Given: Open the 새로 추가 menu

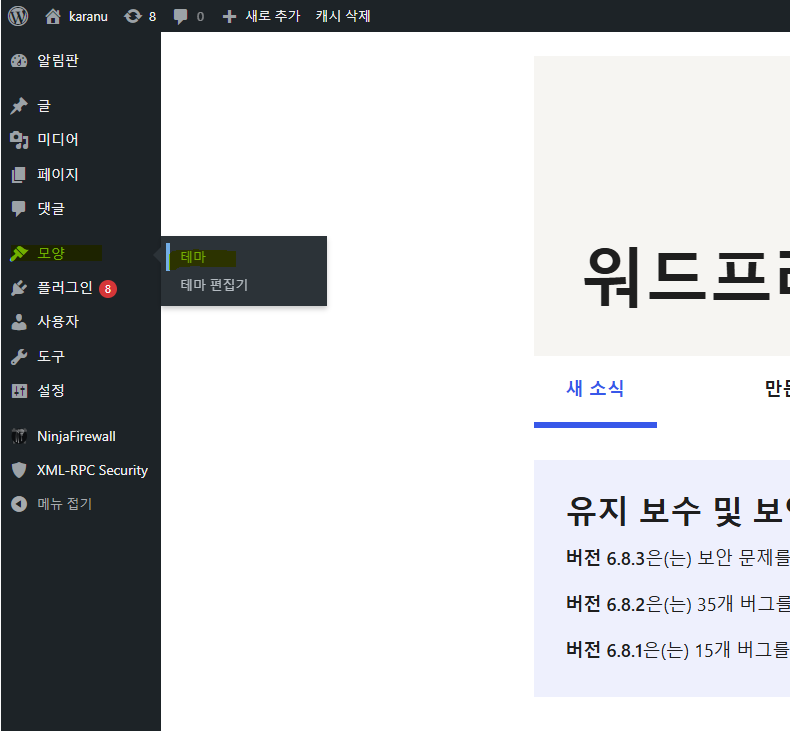Looking at the screenshot, I should pyautogui.click(x=273, y=16).
